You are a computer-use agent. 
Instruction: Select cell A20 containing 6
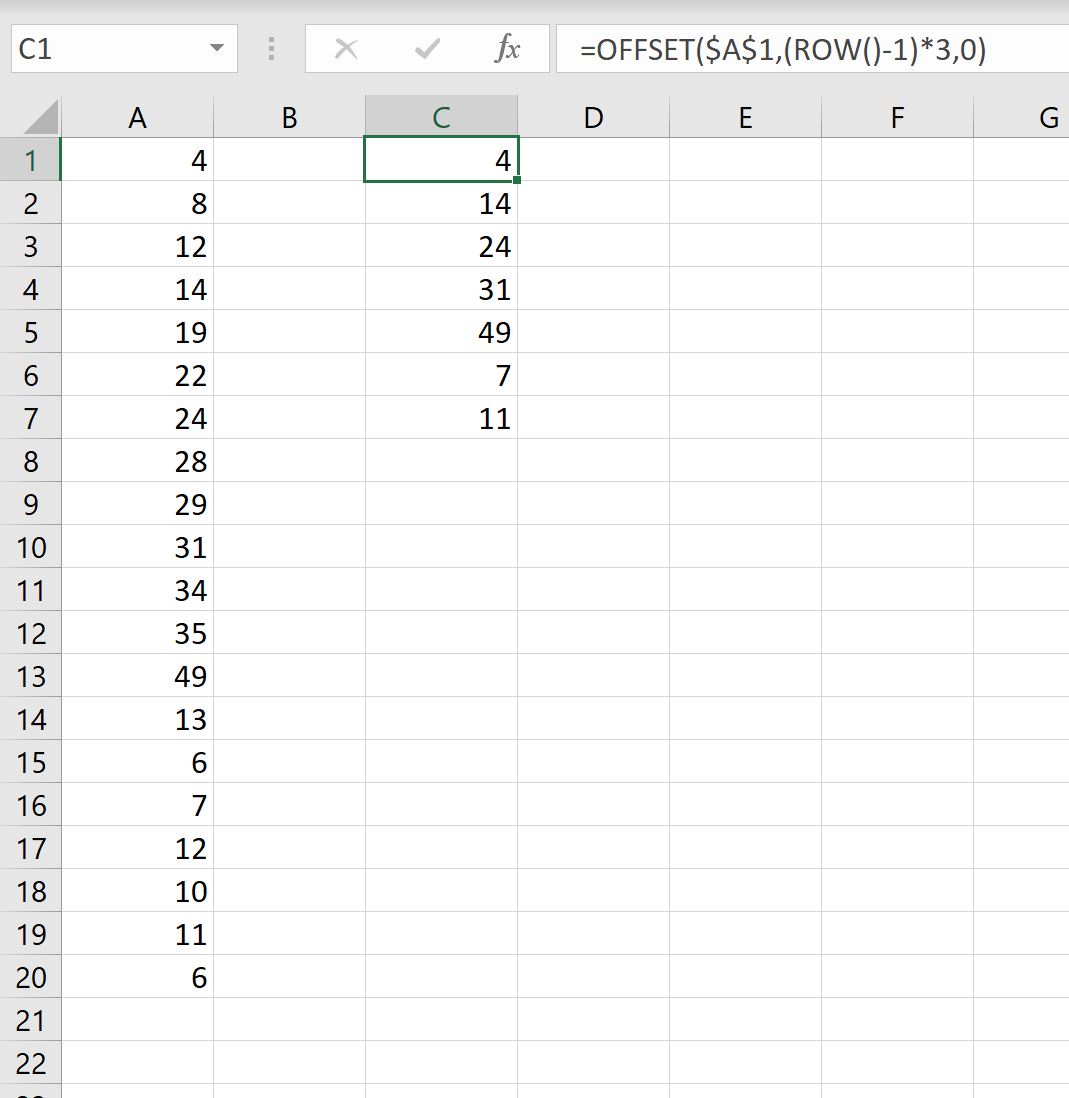pos(137,977)
